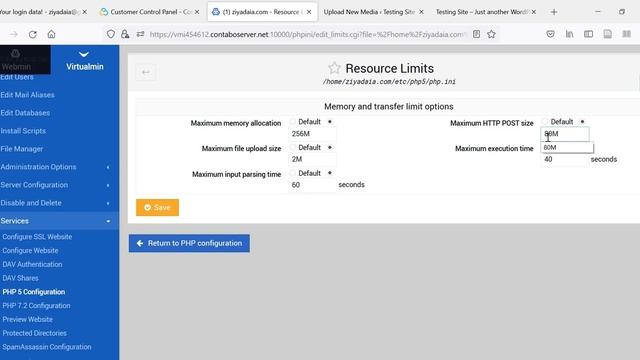Open Preview Website link
Screen dimensions: 640x360
pyautogui.click(x=28, y=319)
